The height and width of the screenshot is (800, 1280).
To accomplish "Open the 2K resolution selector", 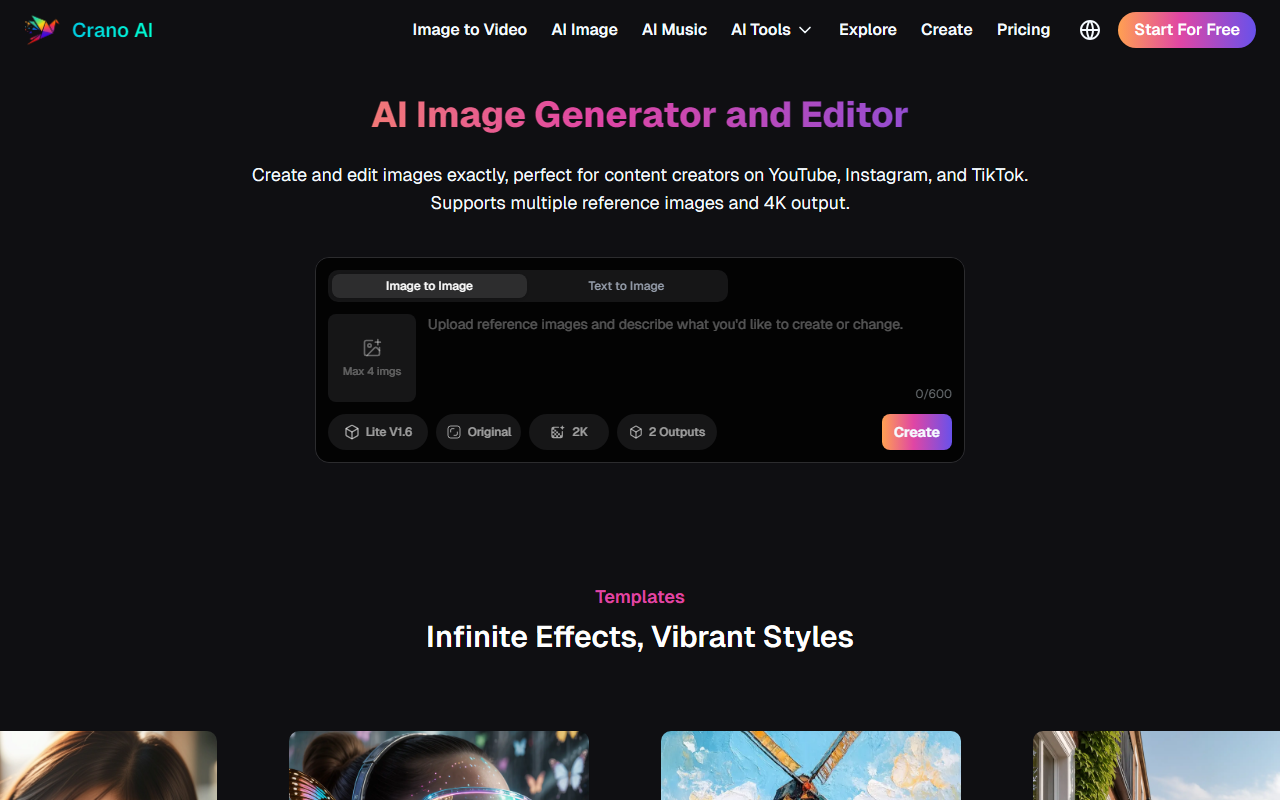I will click(569, 432).
